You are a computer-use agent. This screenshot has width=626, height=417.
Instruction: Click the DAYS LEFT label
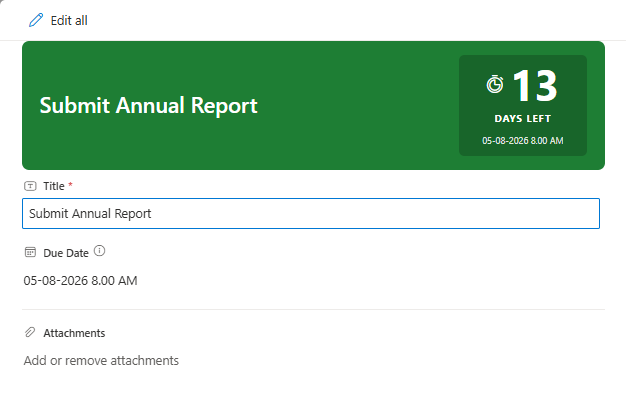(x=523, y=119)
